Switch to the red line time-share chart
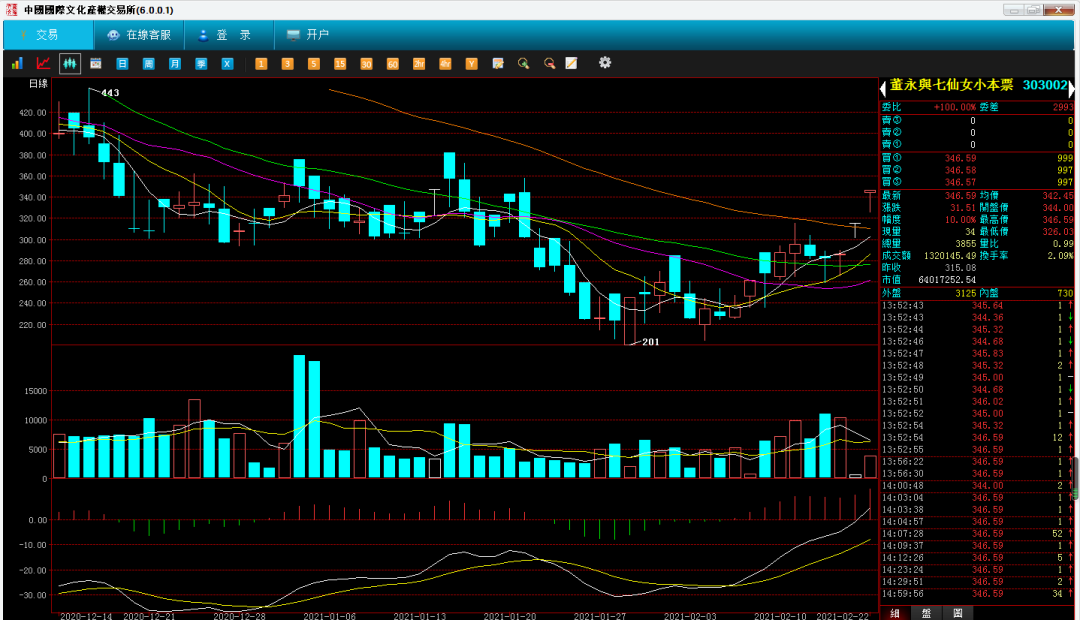Screen dimensions: 1080x620 pyautogui.click(x=43, y=63)
